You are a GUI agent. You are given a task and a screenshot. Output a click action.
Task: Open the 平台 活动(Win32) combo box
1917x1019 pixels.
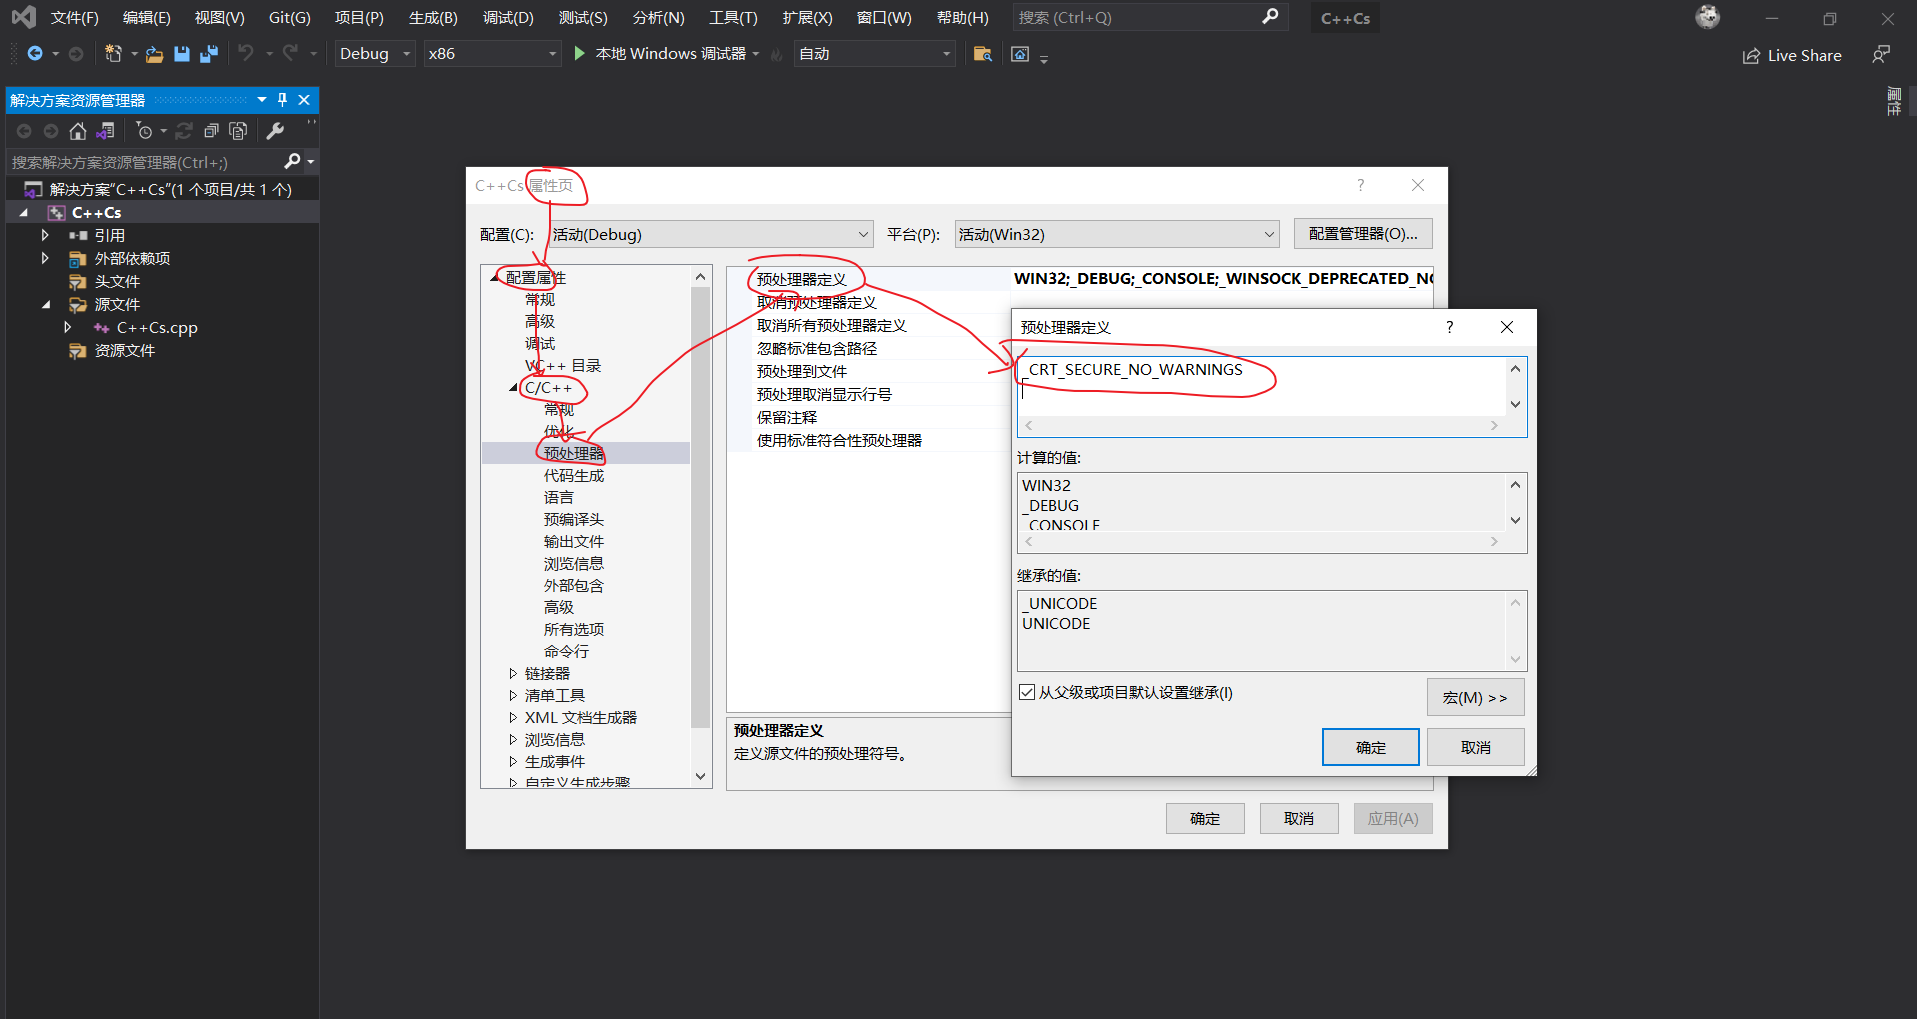click(x=1117, y=234)
